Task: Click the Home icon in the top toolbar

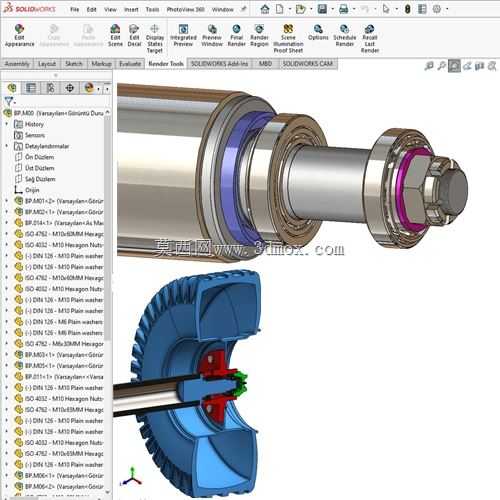Action: pyautogui.click(x=265, y=9)
